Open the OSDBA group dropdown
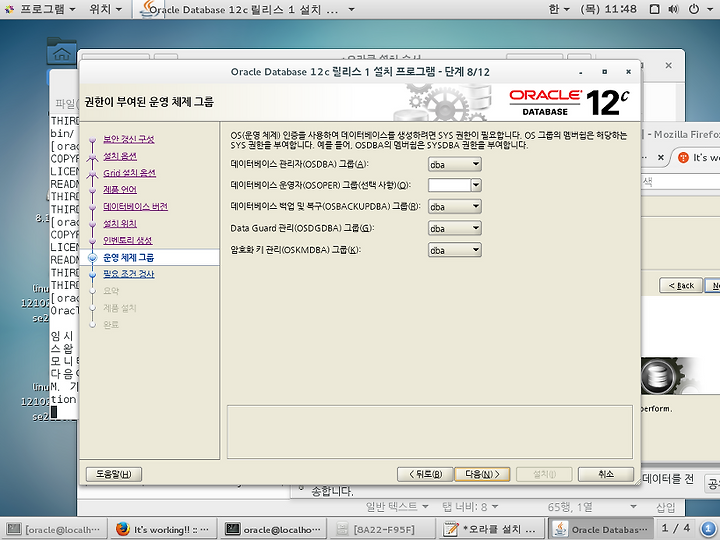Image resolution: width=720 pixels, height=540 pixels. click(455, 164)
